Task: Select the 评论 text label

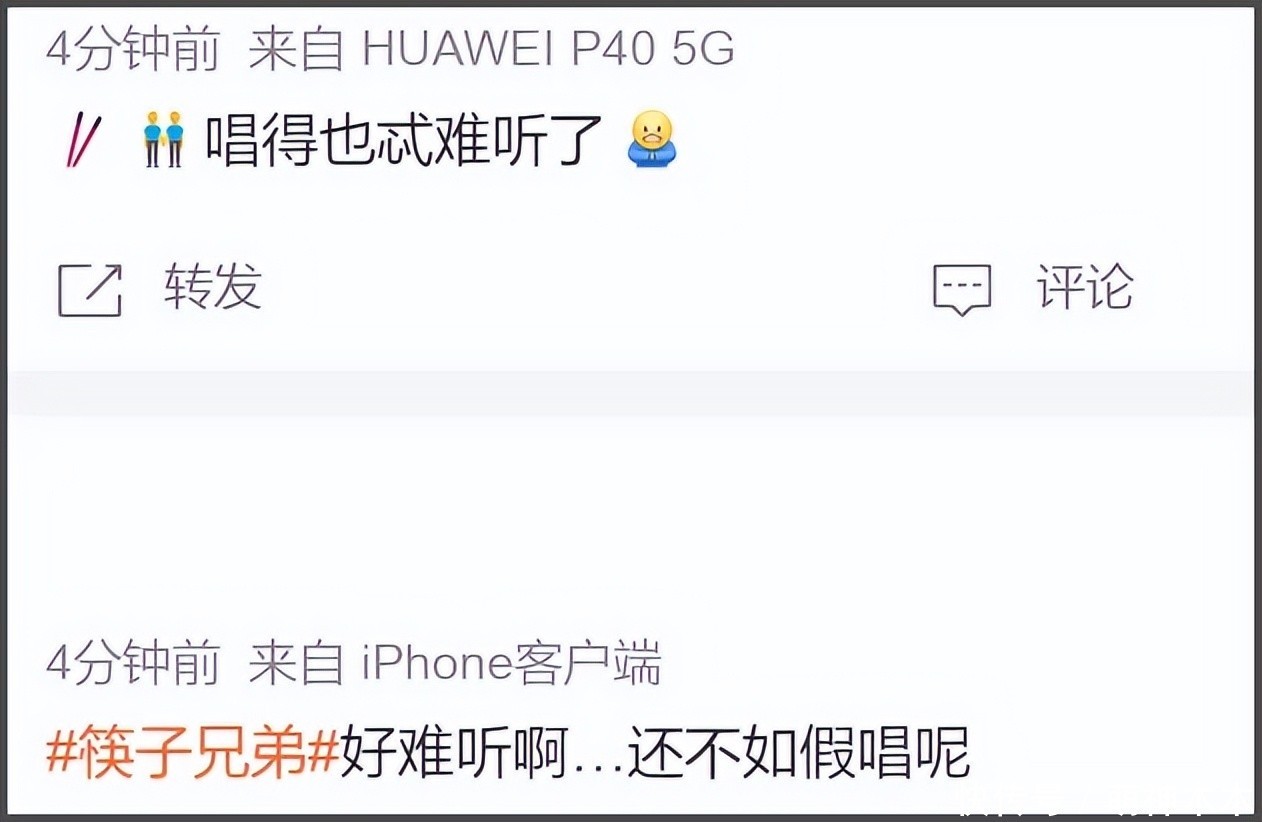Action: 1085,288
